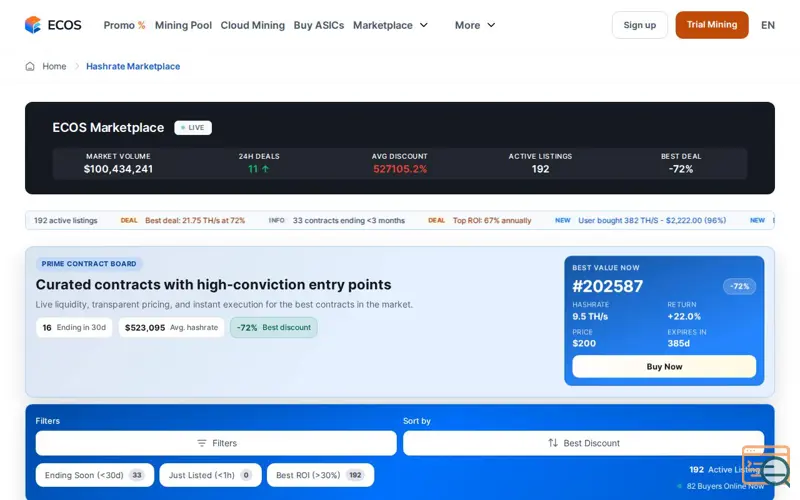
Task: Open the Buy ASICs page
Action: 319,25
